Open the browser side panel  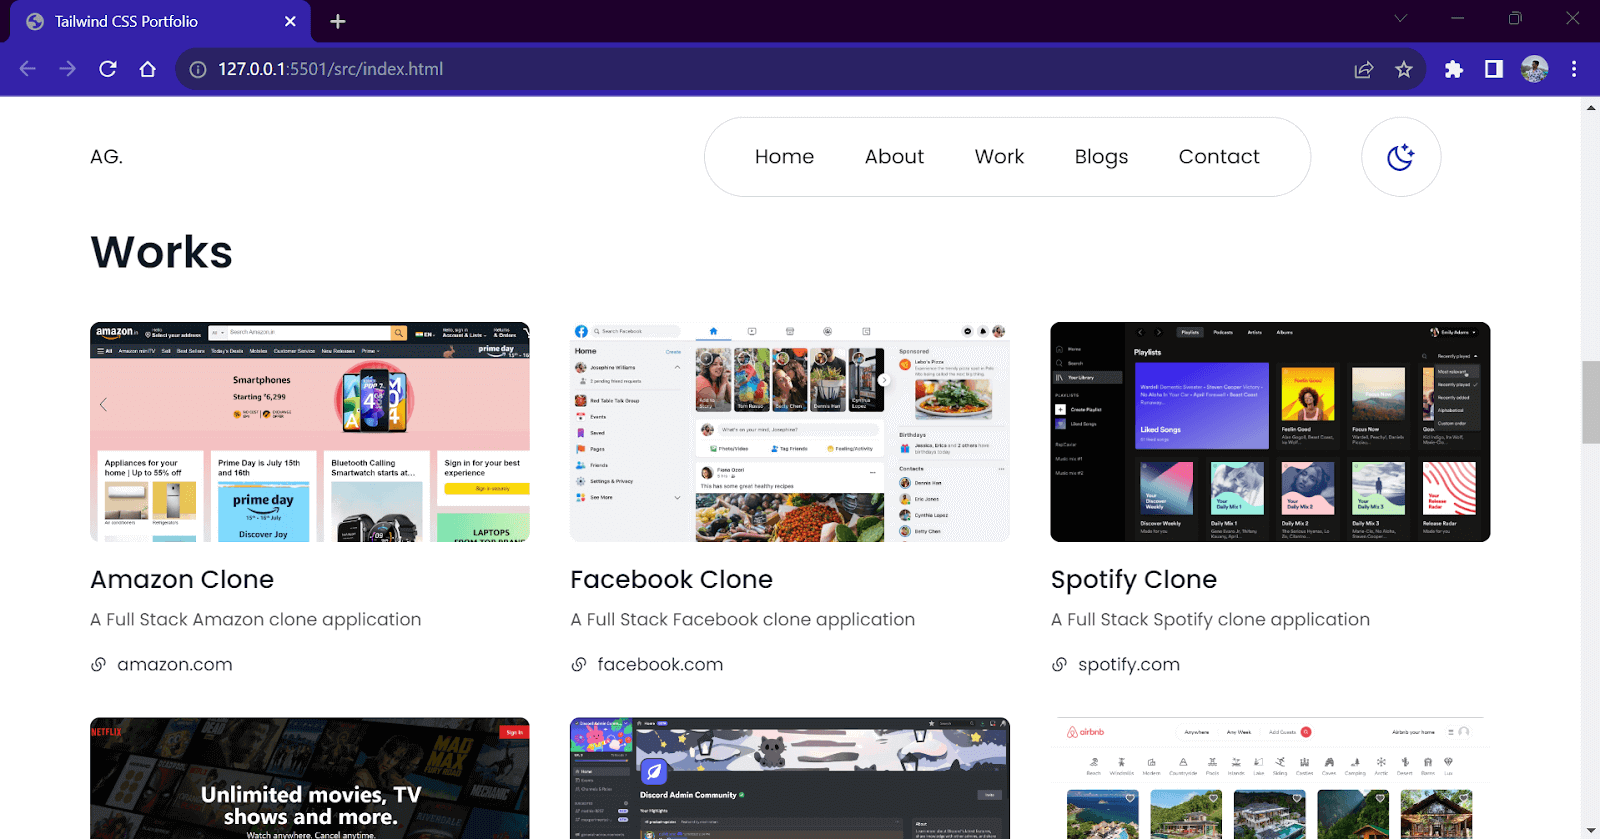click(x=1494, y=69)
